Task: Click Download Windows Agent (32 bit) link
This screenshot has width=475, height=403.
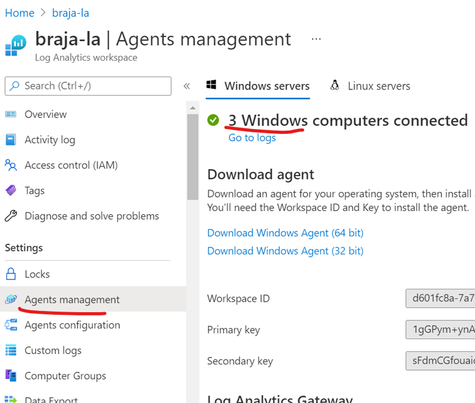Action: coord(285,251)
